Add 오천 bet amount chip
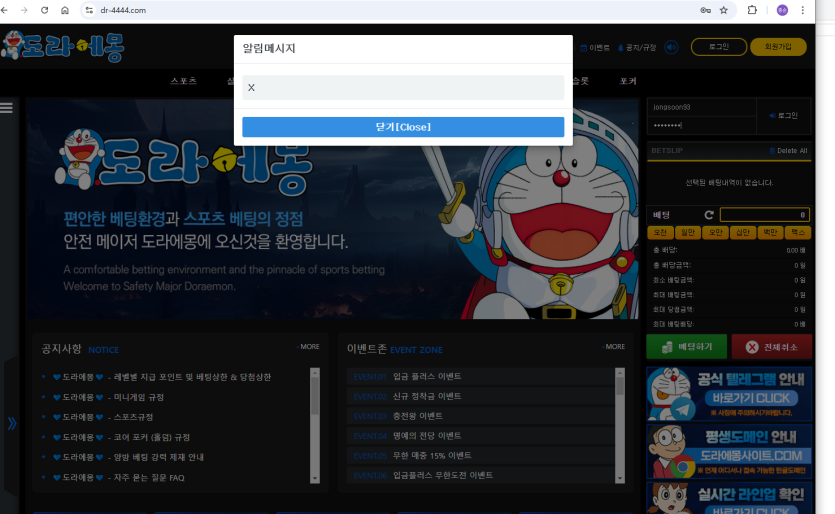Viewport: 835px width, 514px height. pyautogui.click(x=660, y=232)
